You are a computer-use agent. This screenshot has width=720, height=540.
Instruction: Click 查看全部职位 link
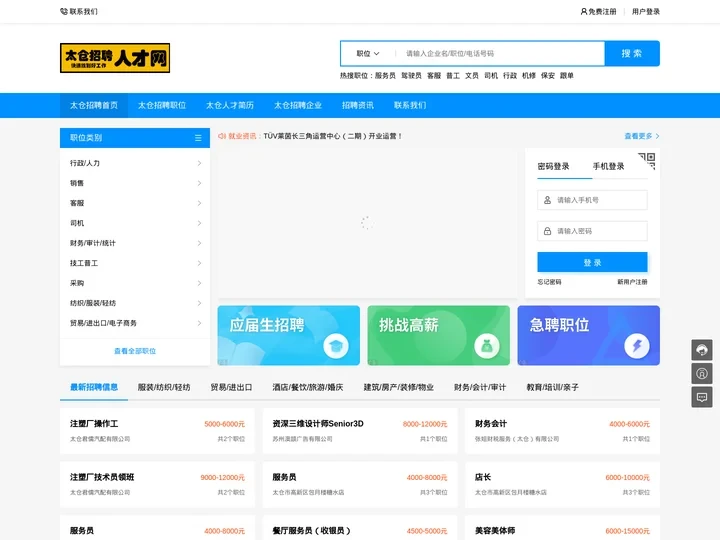135,351
